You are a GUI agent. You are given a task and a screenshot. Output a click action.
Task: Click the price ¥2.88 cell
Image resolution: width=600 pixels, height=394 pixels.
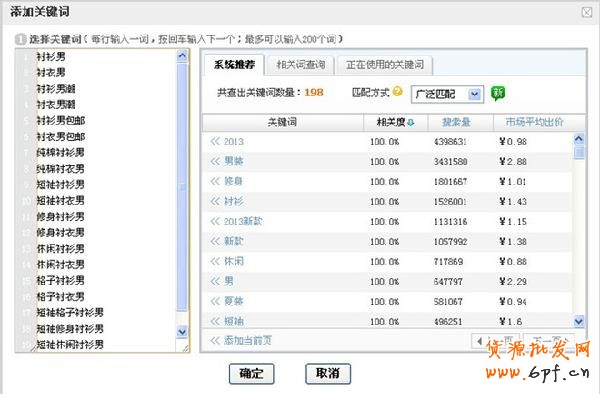(x=513, y=161)
